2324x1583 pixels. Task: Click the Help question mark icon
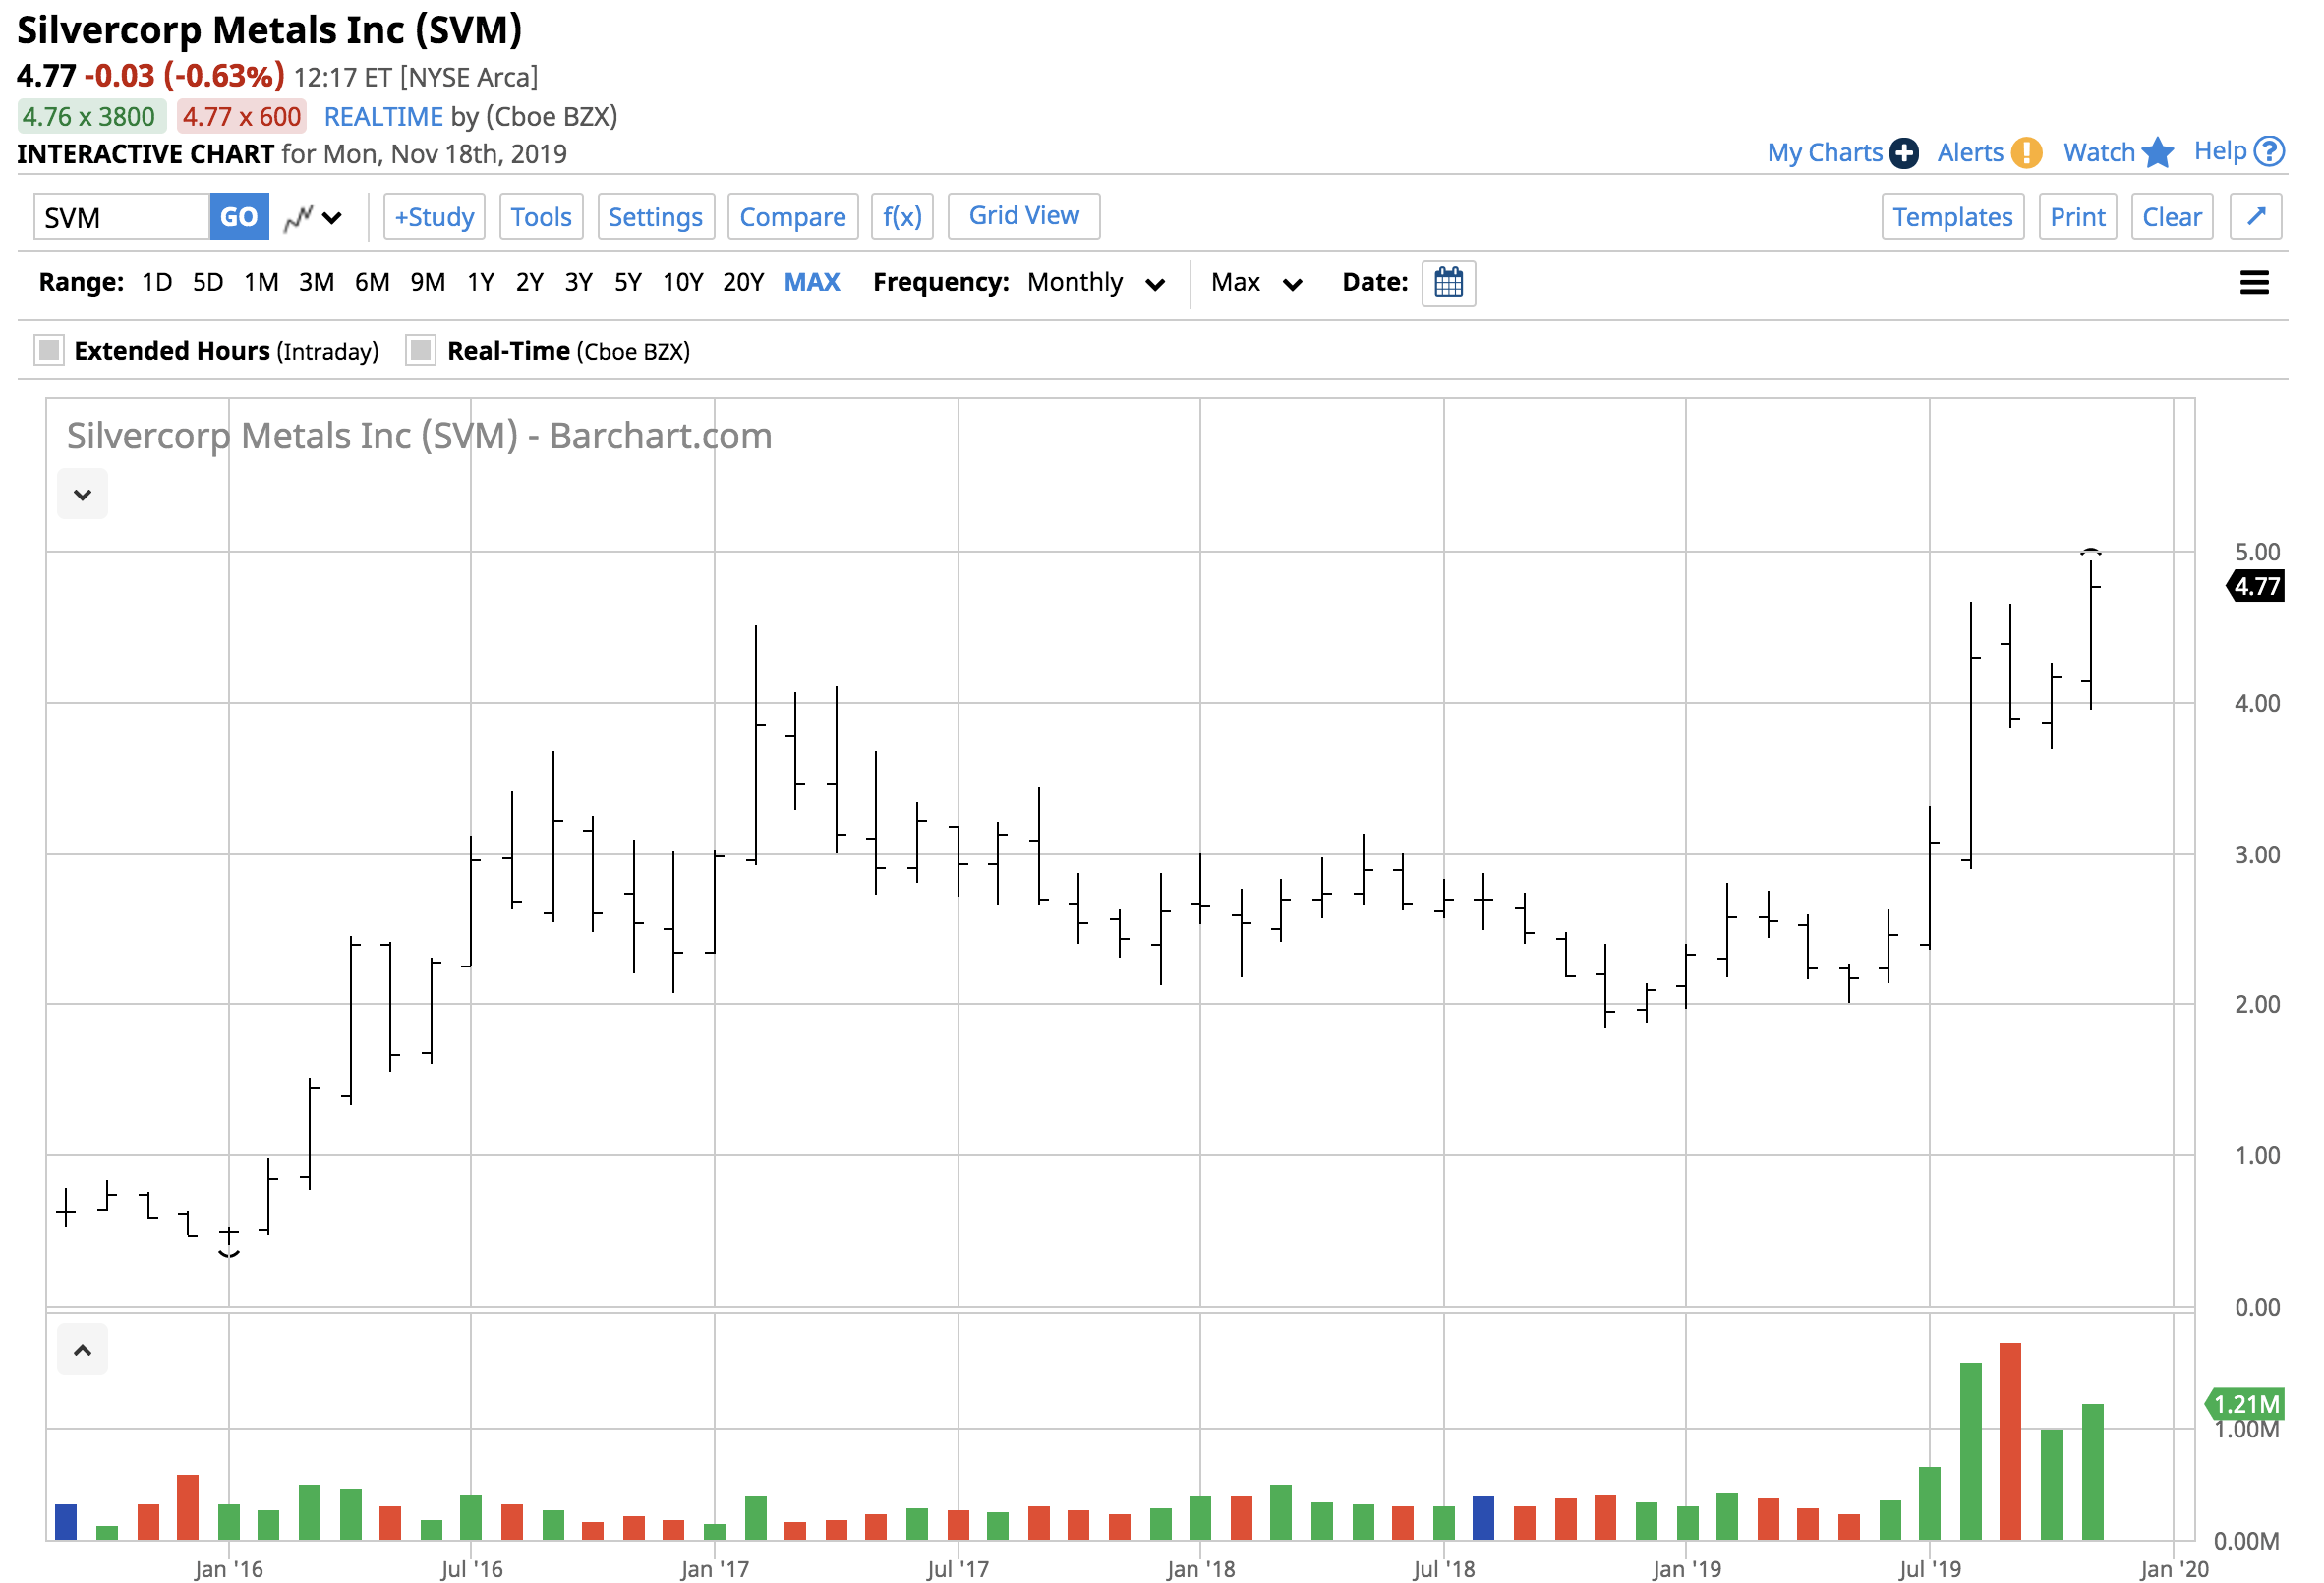[2270, 151]
